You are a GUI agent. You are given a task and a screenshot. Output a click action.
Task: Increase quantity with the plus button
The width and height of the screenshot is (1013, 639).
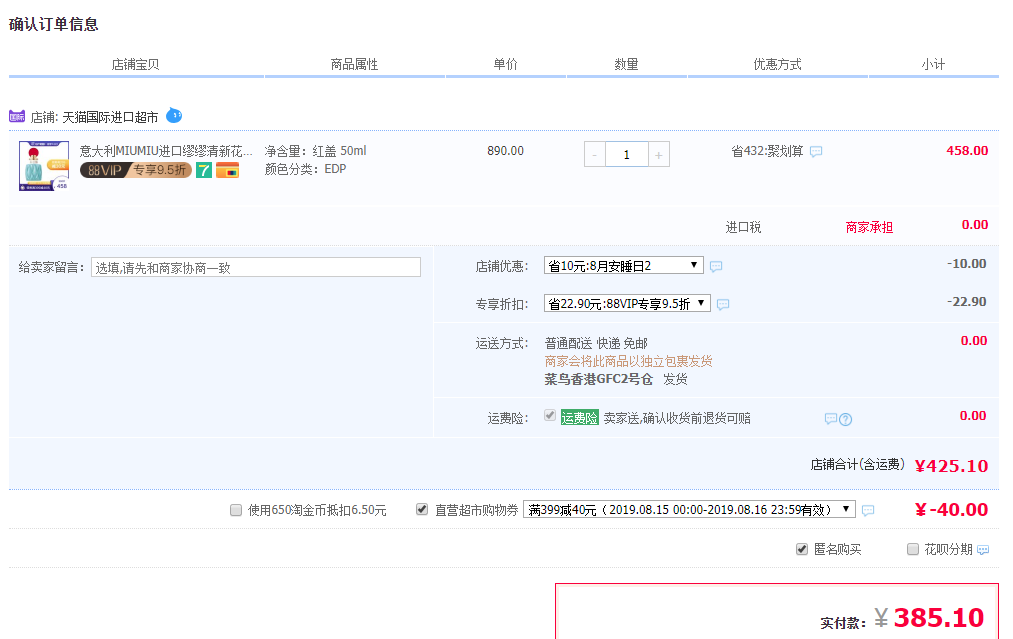(659, 155)
